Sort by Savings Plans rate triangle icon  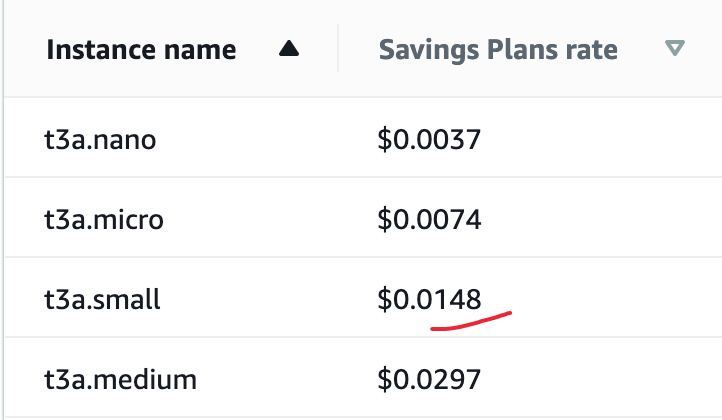[675, 48]
